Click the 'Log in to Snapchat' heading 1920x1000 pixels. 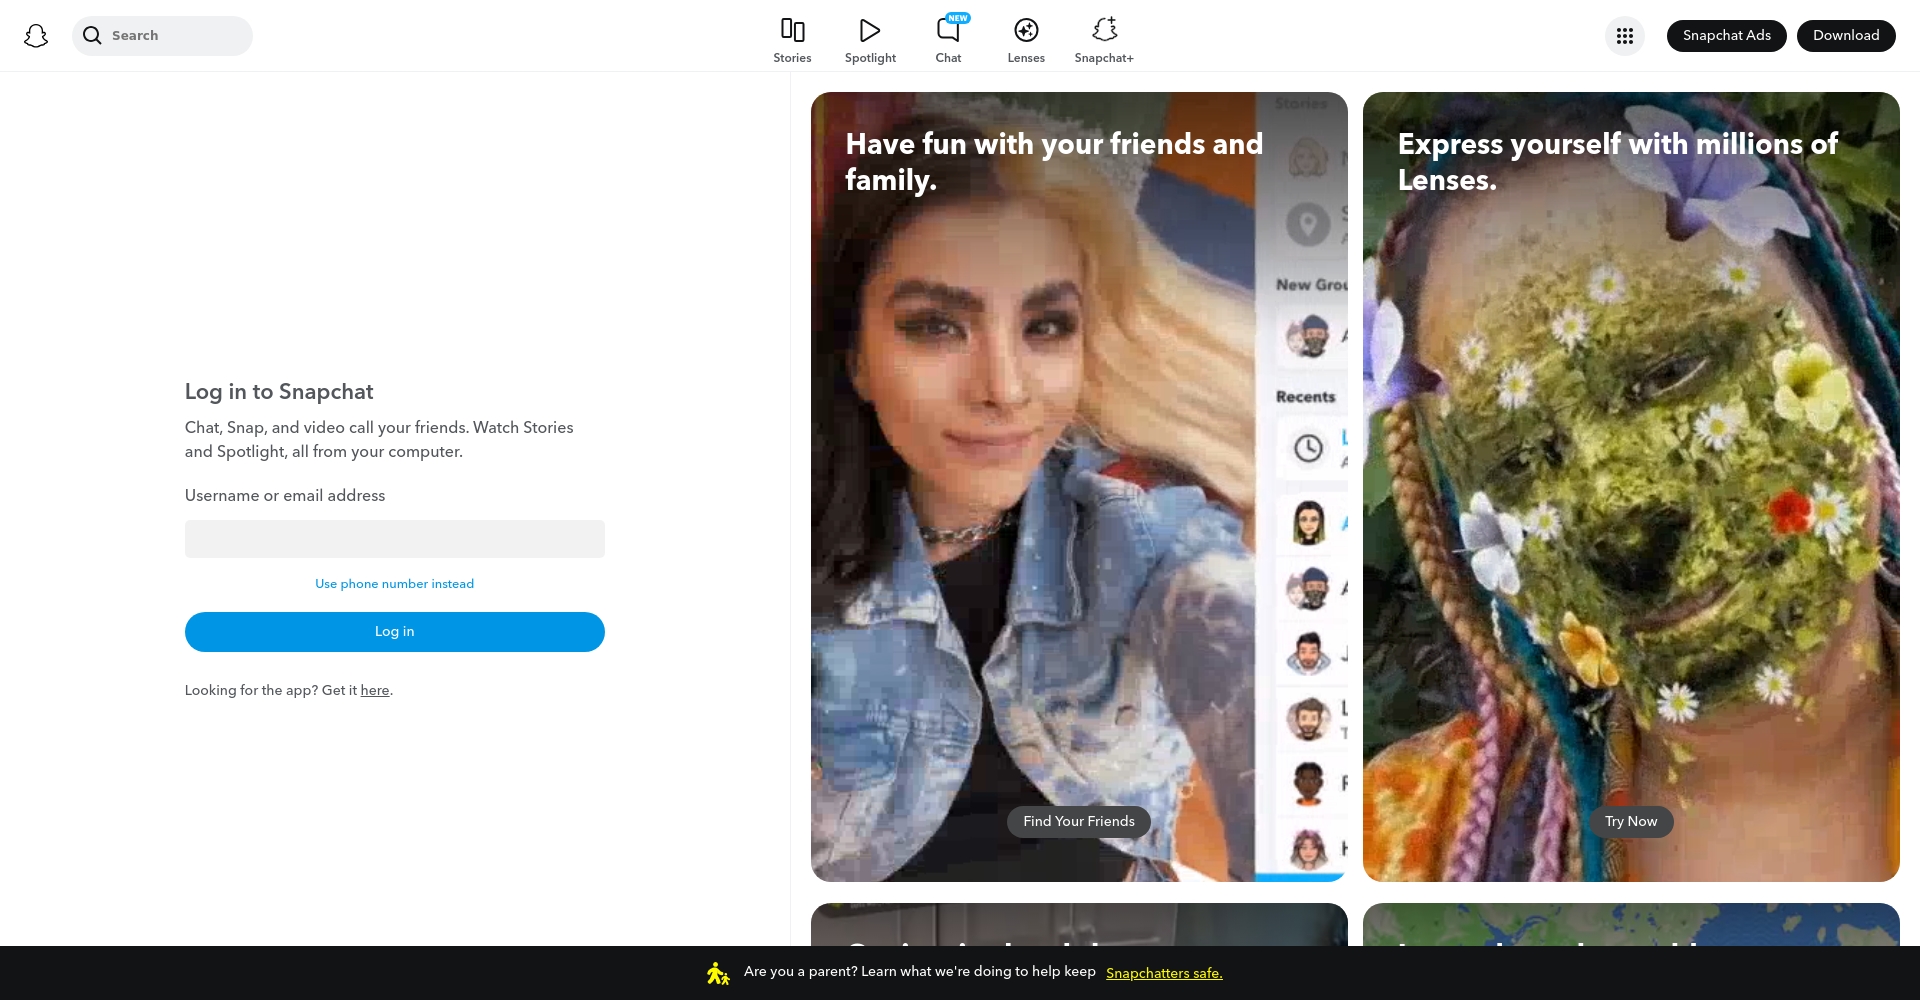click(x=279, y=392)
